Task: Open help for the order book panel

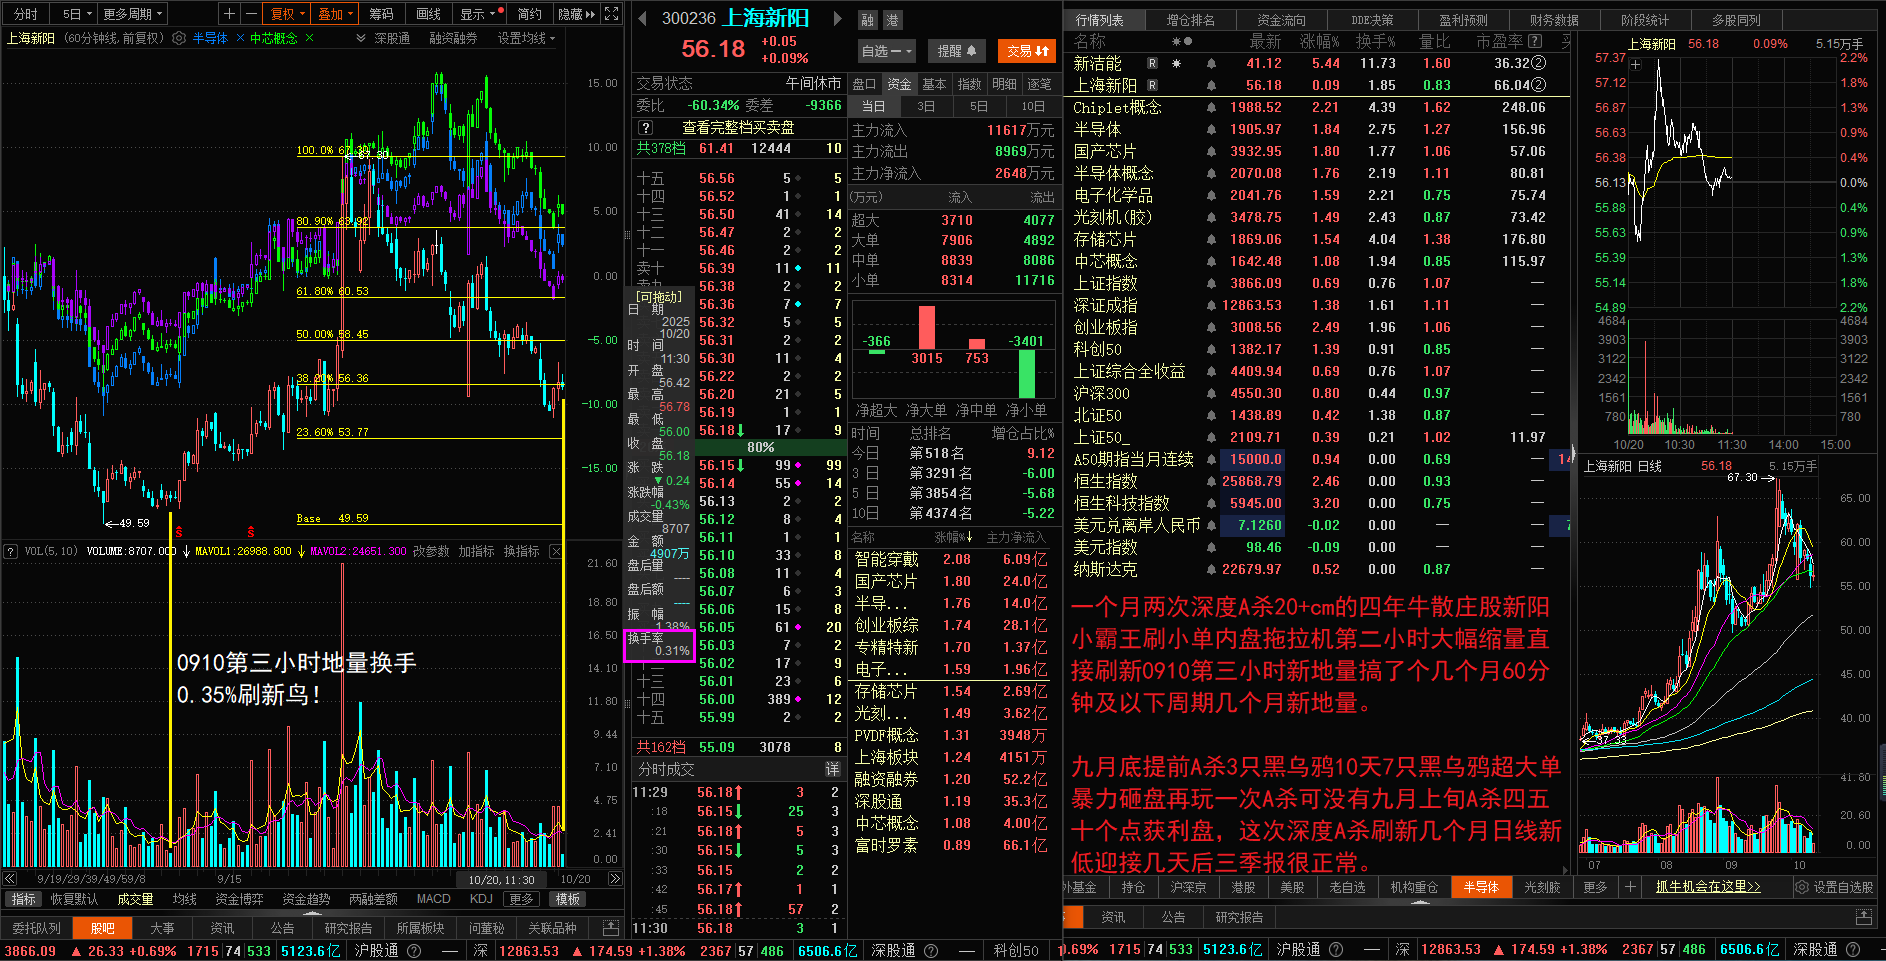Action: (x=646, y=128)
